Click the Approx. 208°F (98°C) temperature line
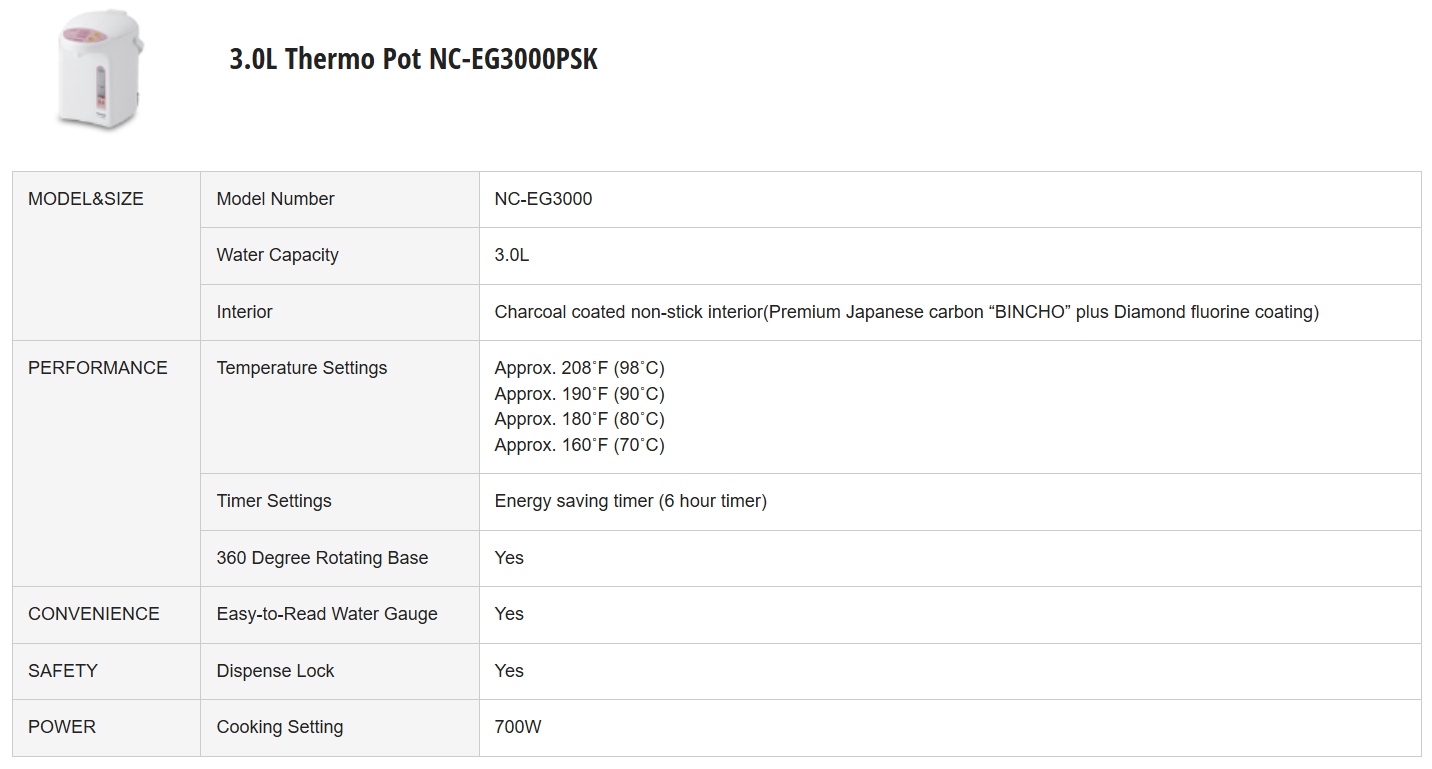This screenshot has width=1432, height=769. (579, 368)
